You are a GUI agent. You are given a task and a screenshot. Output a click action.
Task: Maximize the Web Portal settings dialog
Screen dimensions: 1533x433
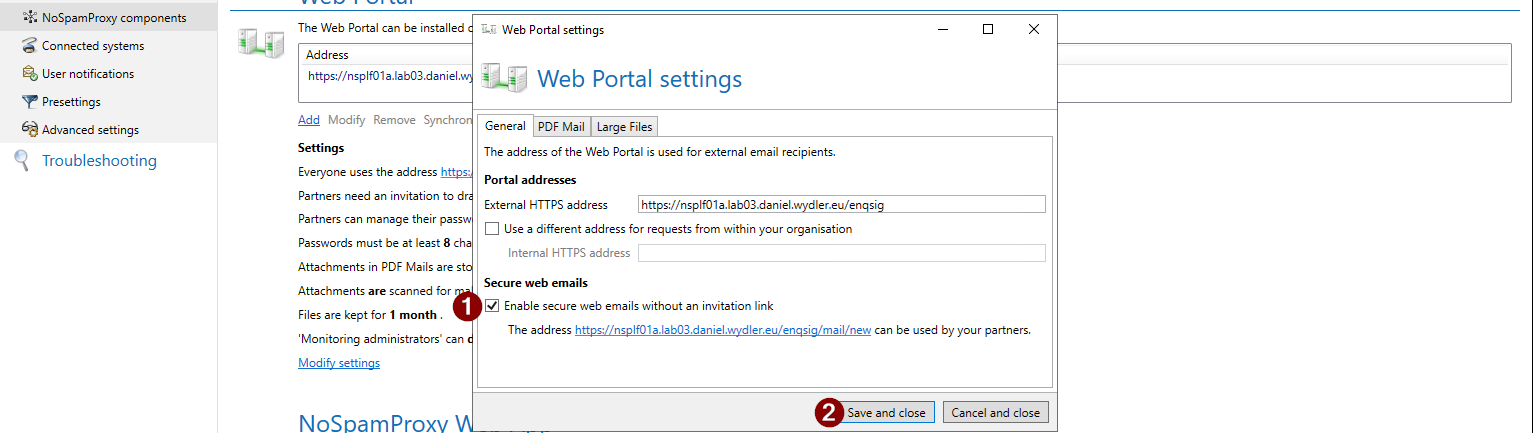click(988, 30)
